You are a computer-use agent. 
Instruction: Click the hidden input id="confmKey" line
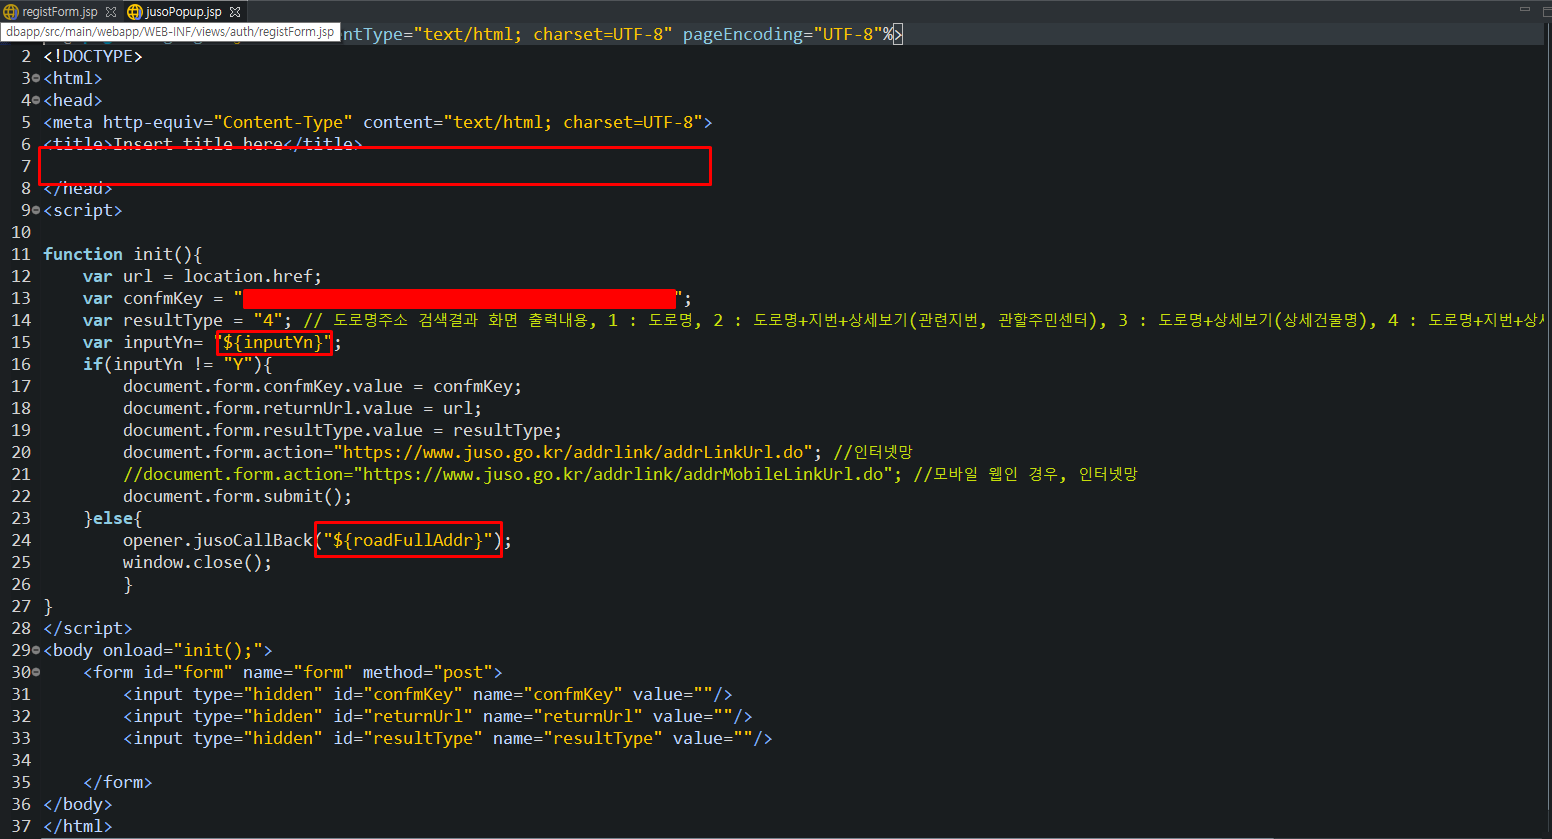point(428,694)
